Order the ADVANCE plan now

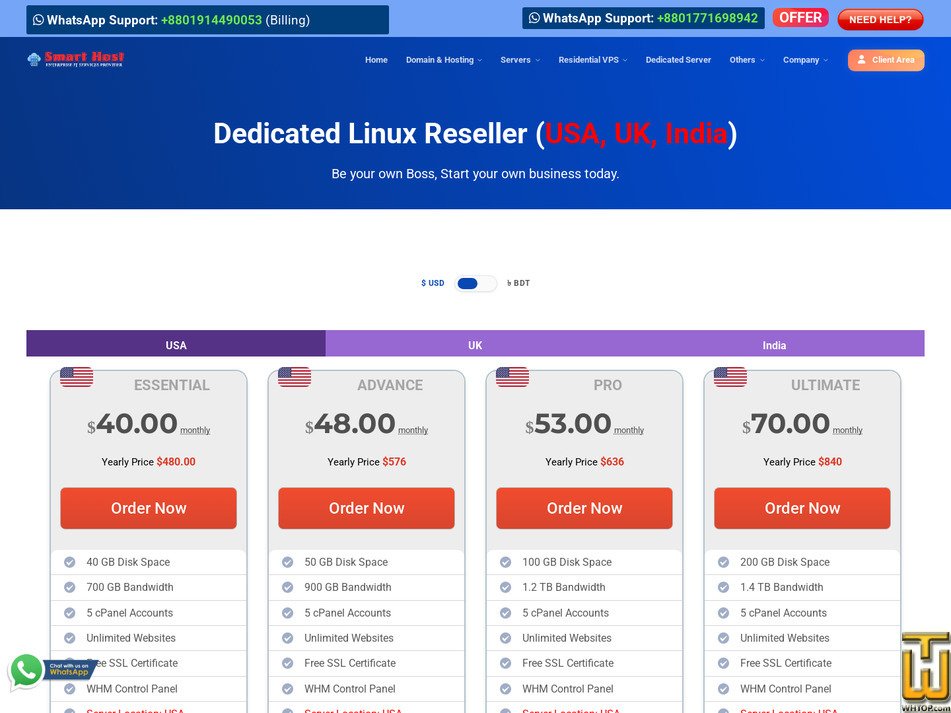tap(366, 508)
